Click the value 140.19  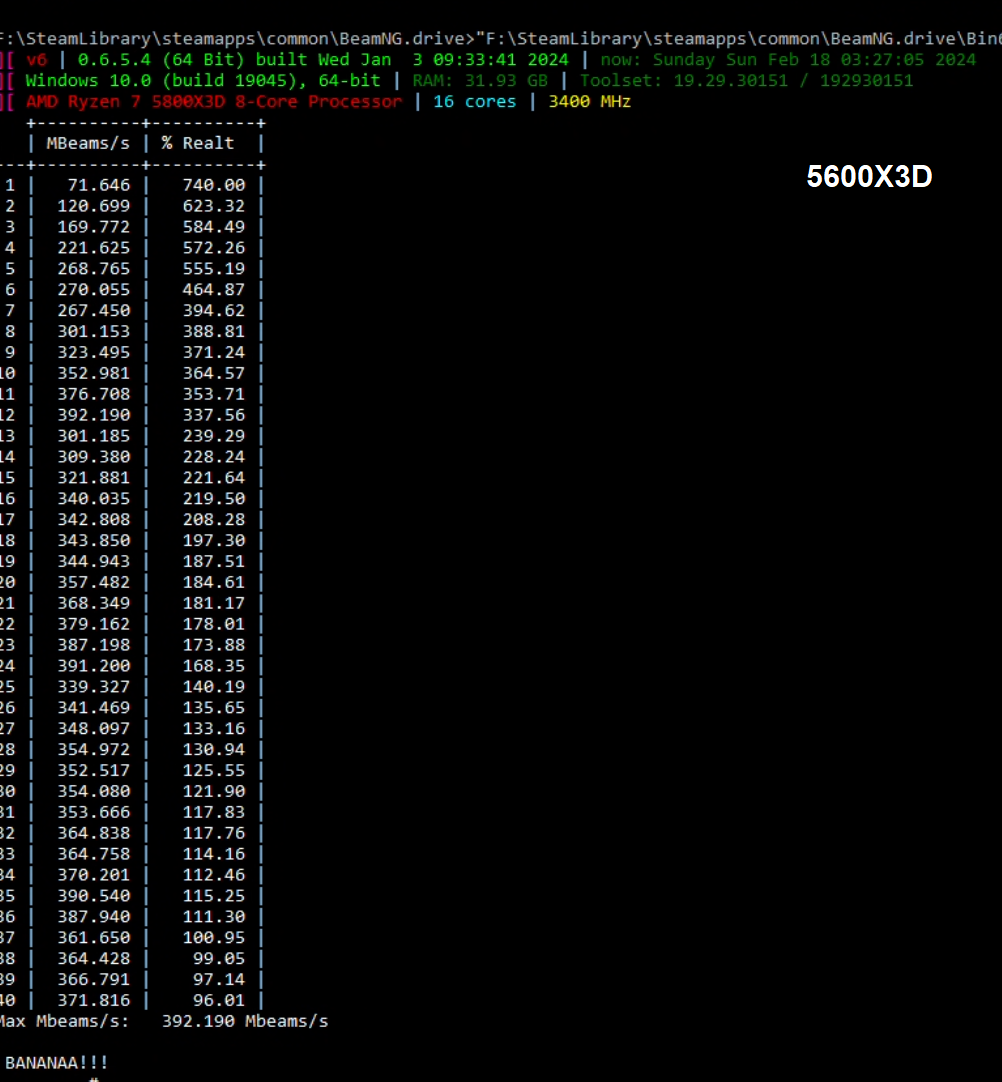click(x=214, y=687)
